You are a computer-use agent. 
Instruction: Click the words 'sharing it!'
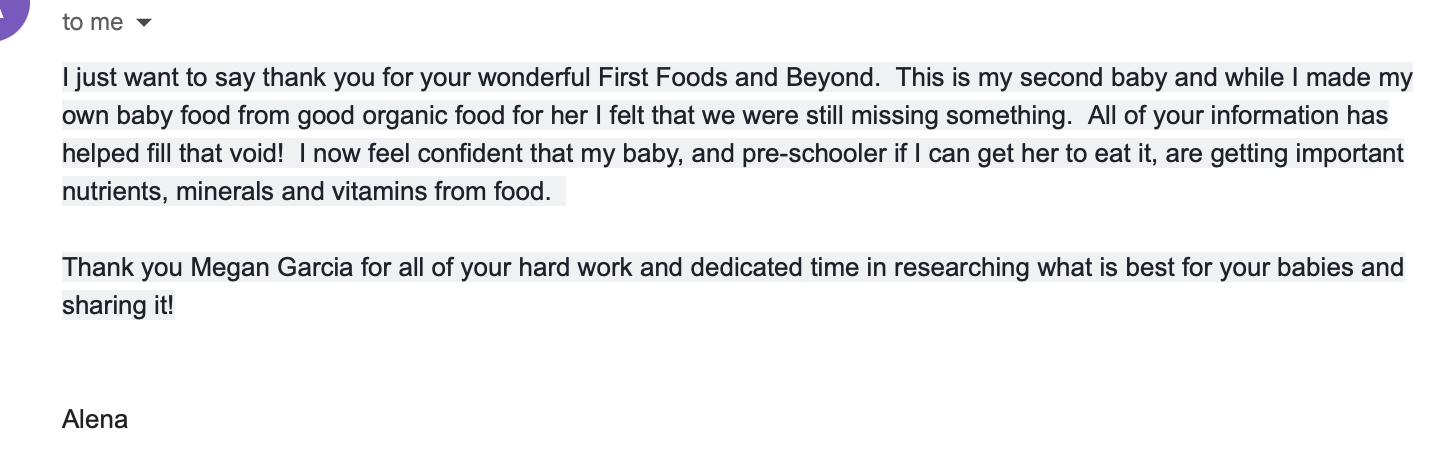click(118, 306)
